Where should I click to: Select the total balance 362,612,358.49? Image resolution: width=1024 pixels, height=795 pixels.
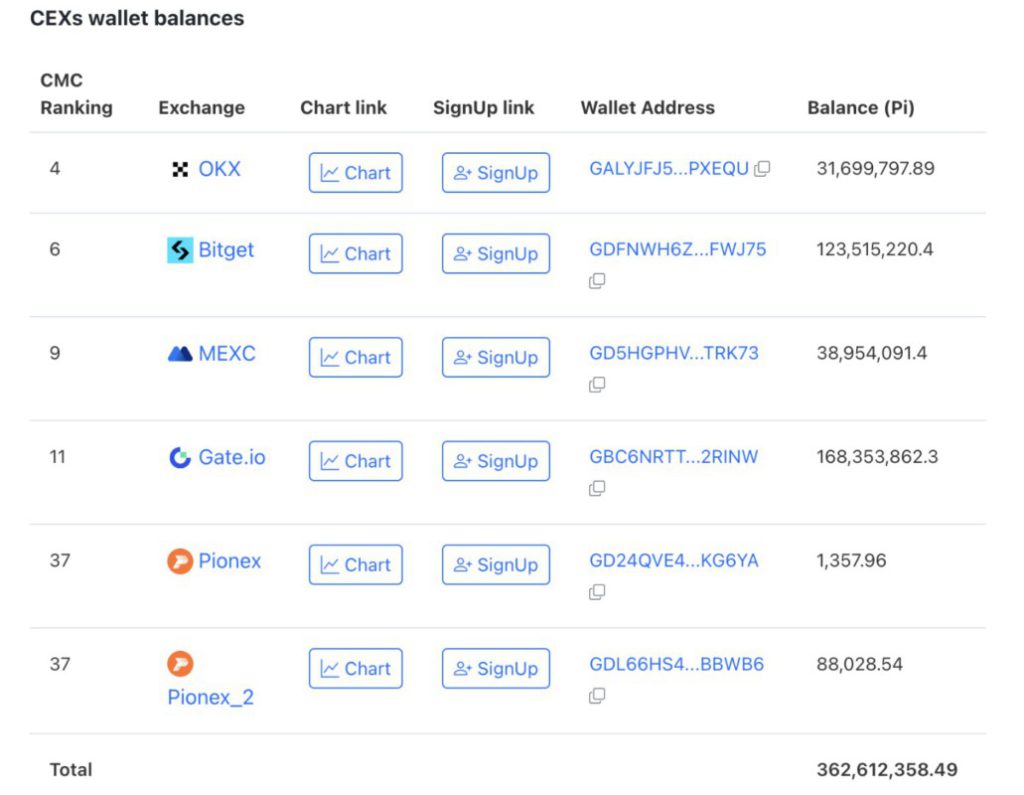tap(887, 770)
